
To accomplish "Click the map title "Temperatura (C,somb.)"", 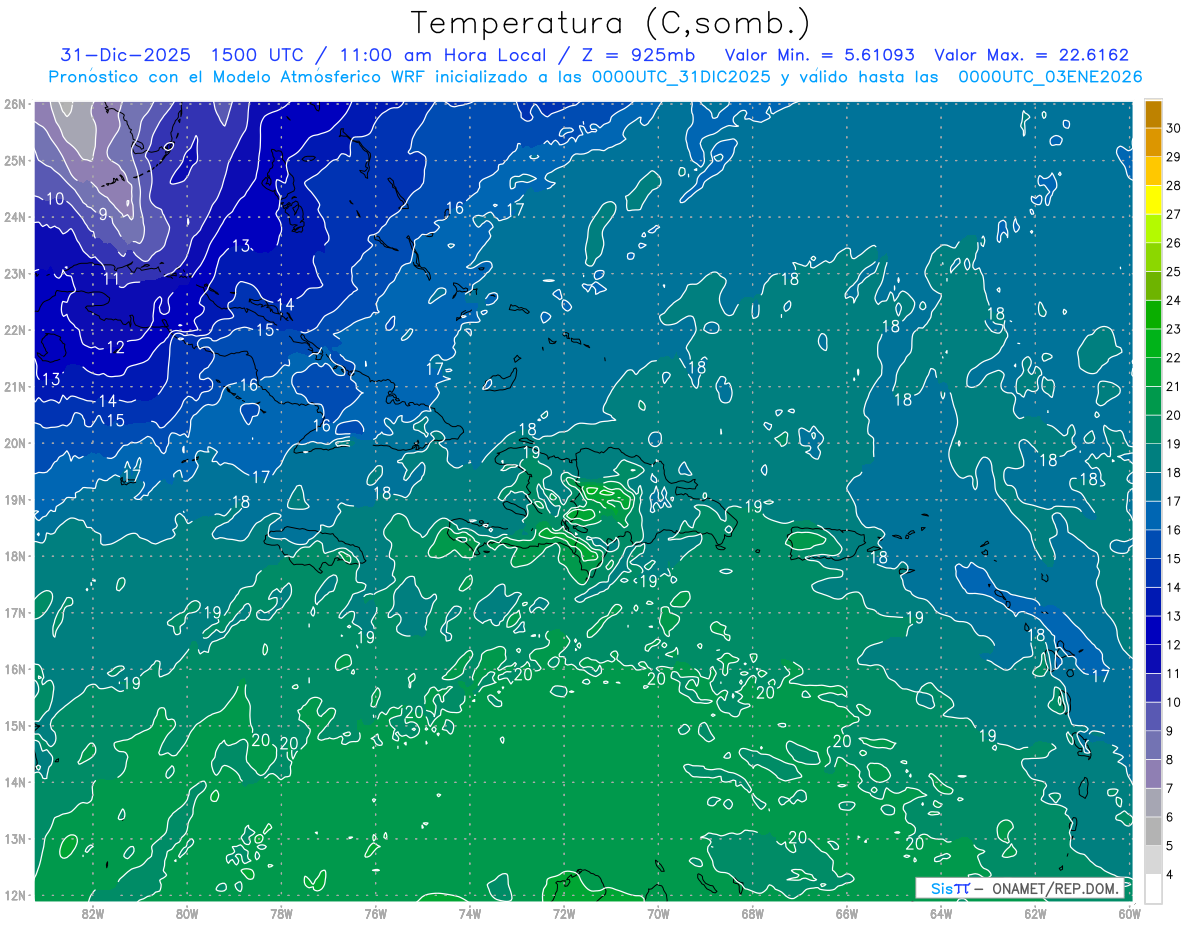I will (611, 24).
